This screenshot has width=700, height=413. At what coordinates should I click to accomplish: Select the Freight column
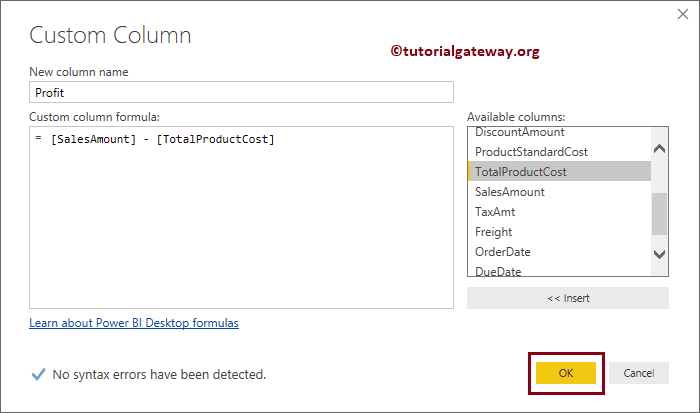pos(493,232)
